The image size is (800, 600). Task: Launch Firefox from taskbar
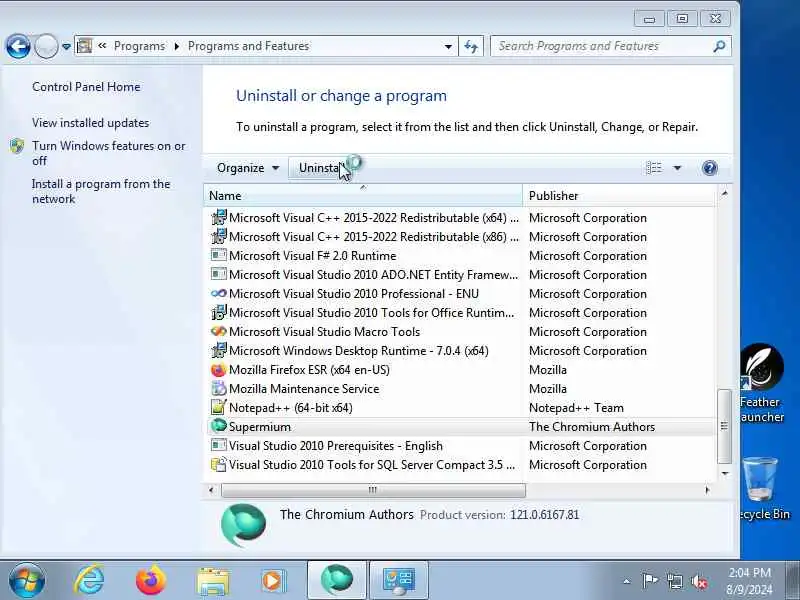(151, 581)
